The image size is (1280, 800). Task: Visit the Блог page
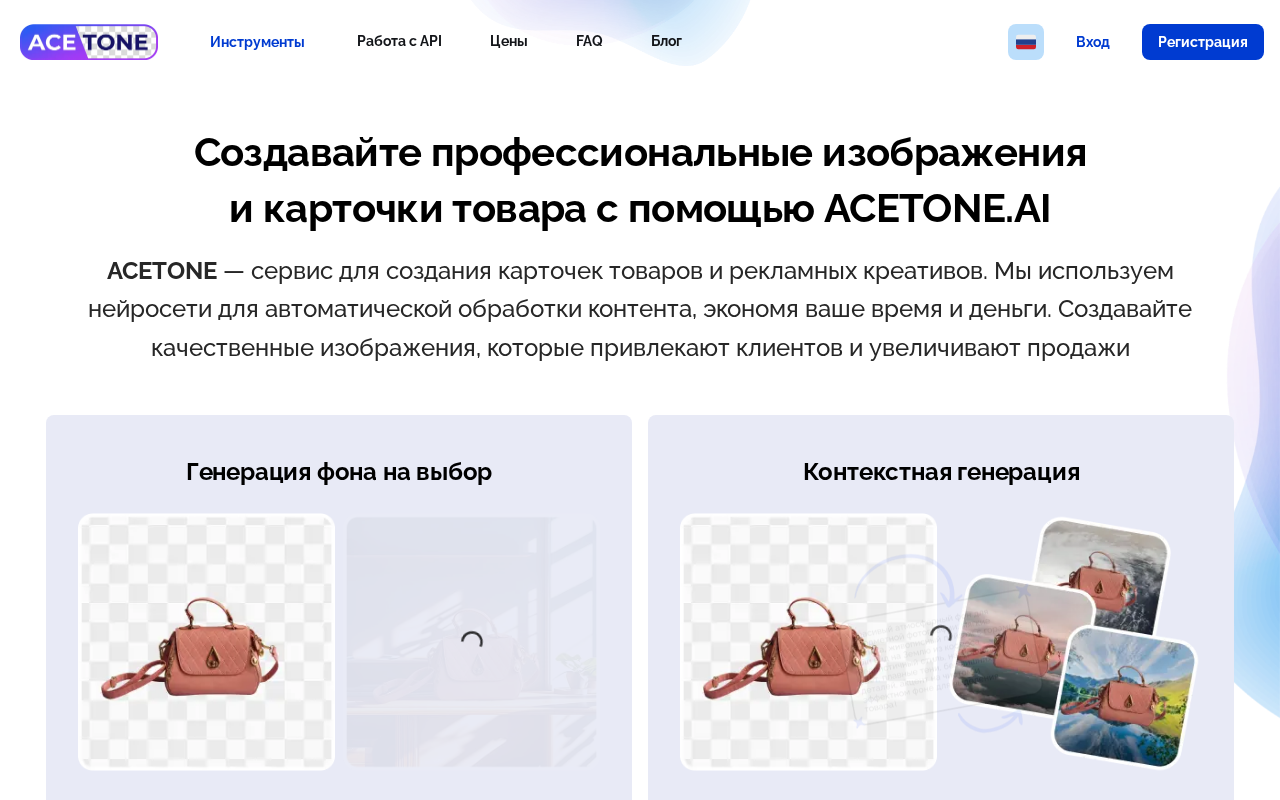click(666, 41)
